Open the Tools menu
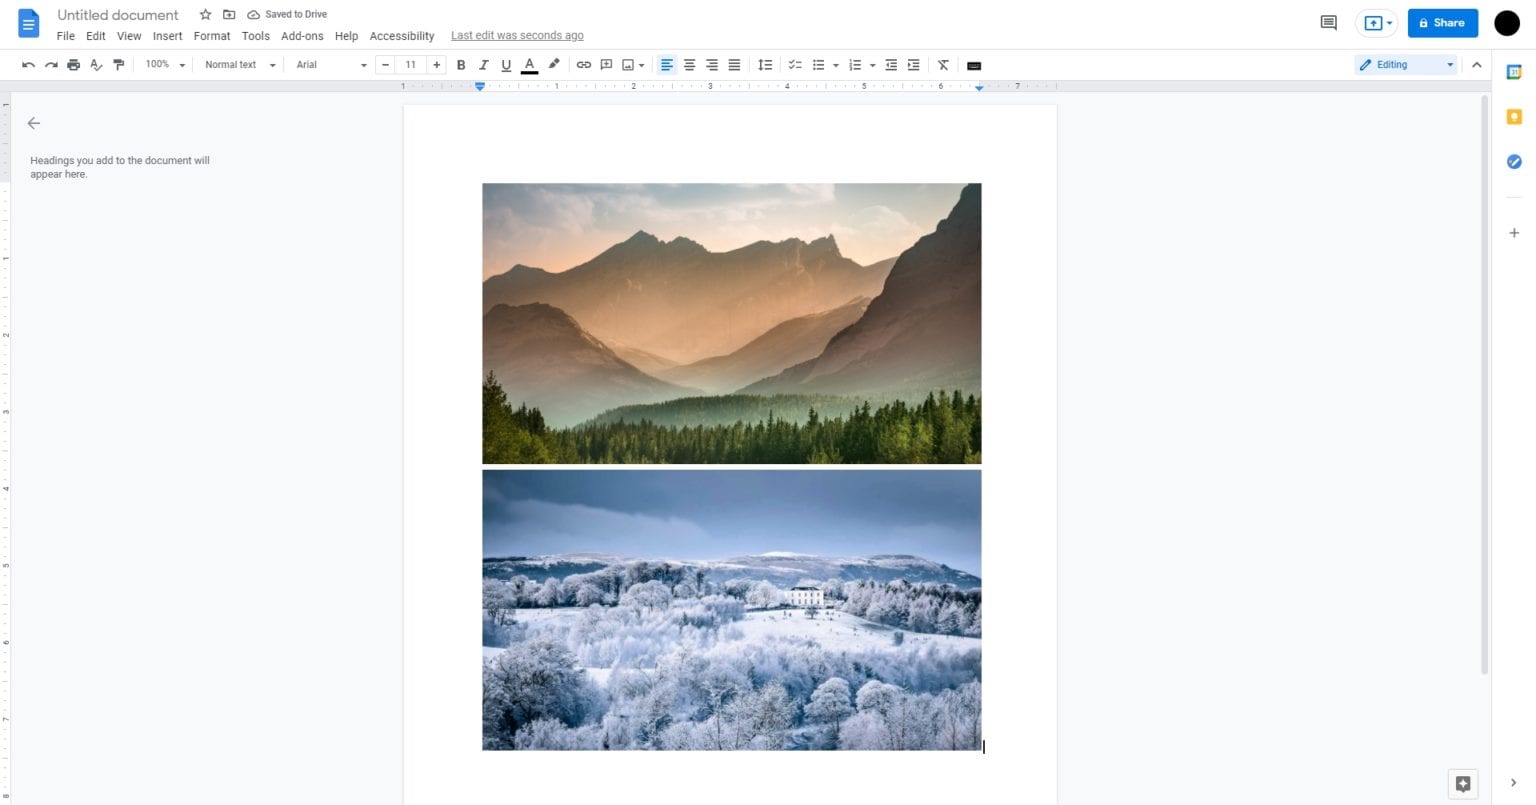This screenshot has height=805, width=1536. pos(255,35)
